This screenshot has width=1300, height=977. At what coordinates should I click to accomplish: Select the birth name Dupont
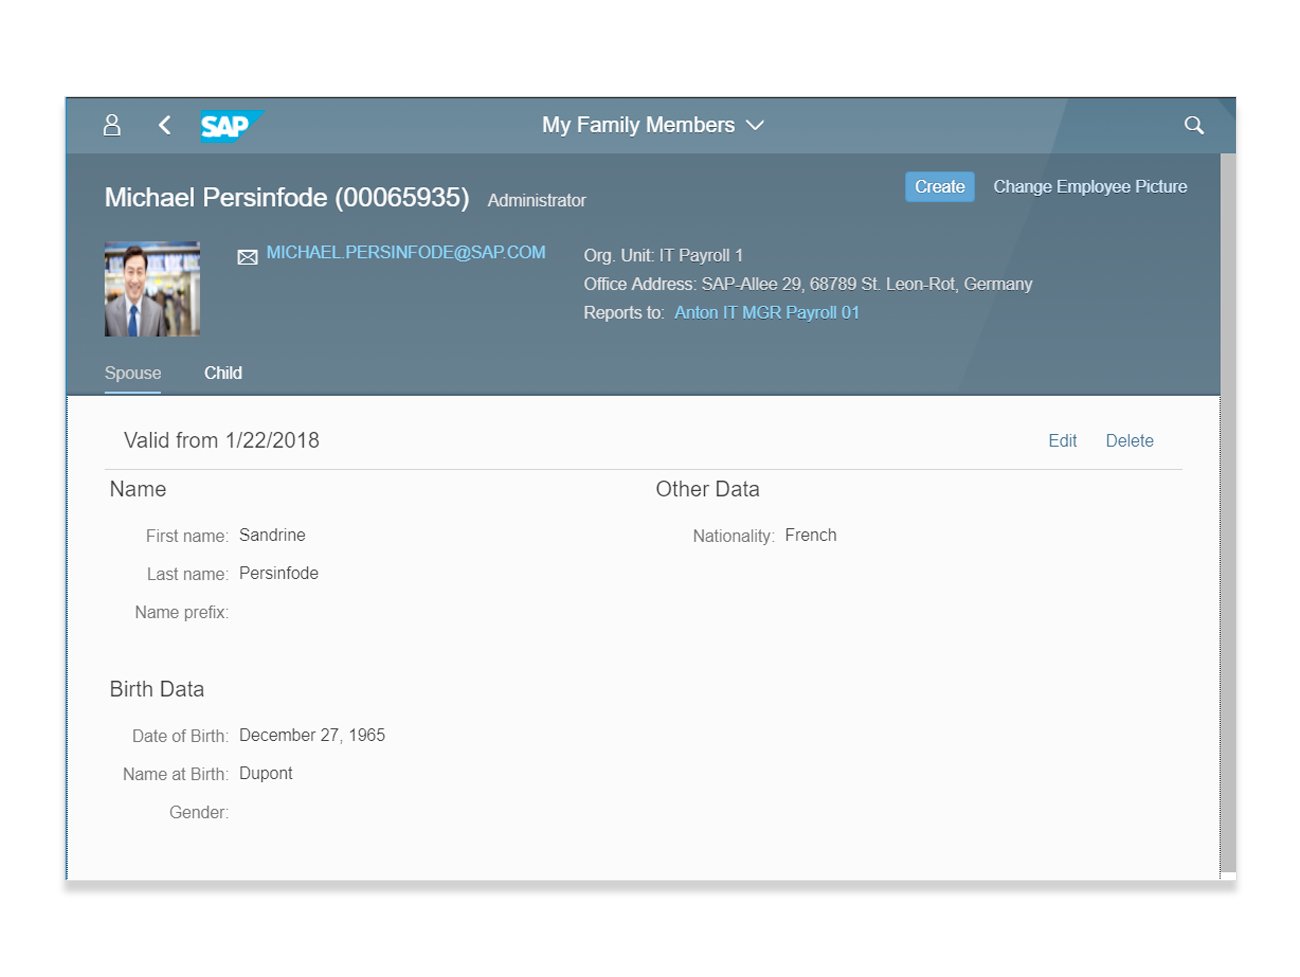[266, 773]
